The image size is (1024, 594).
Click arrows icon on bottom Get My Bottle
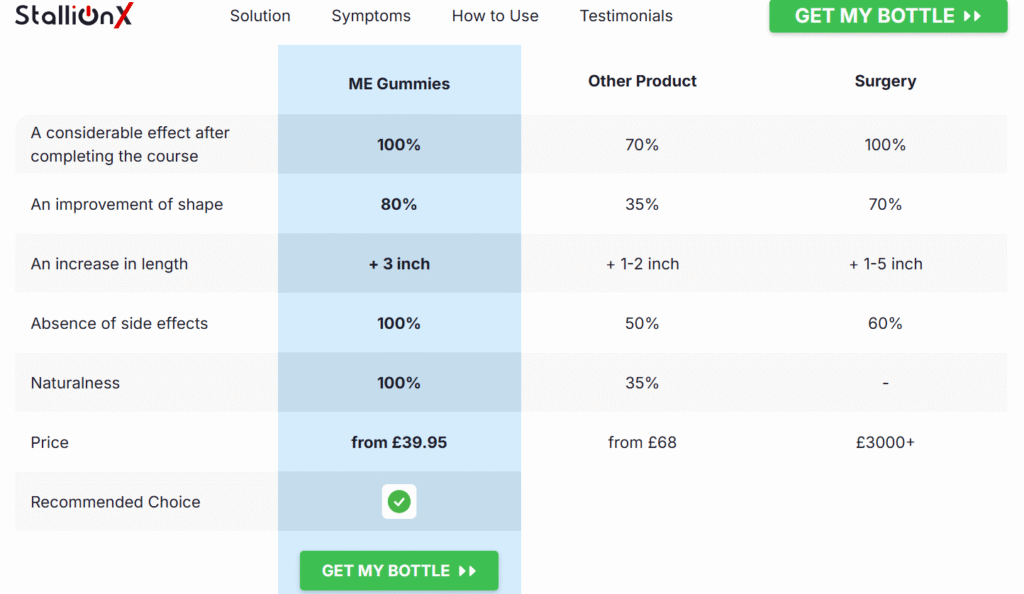coord(468,571)
